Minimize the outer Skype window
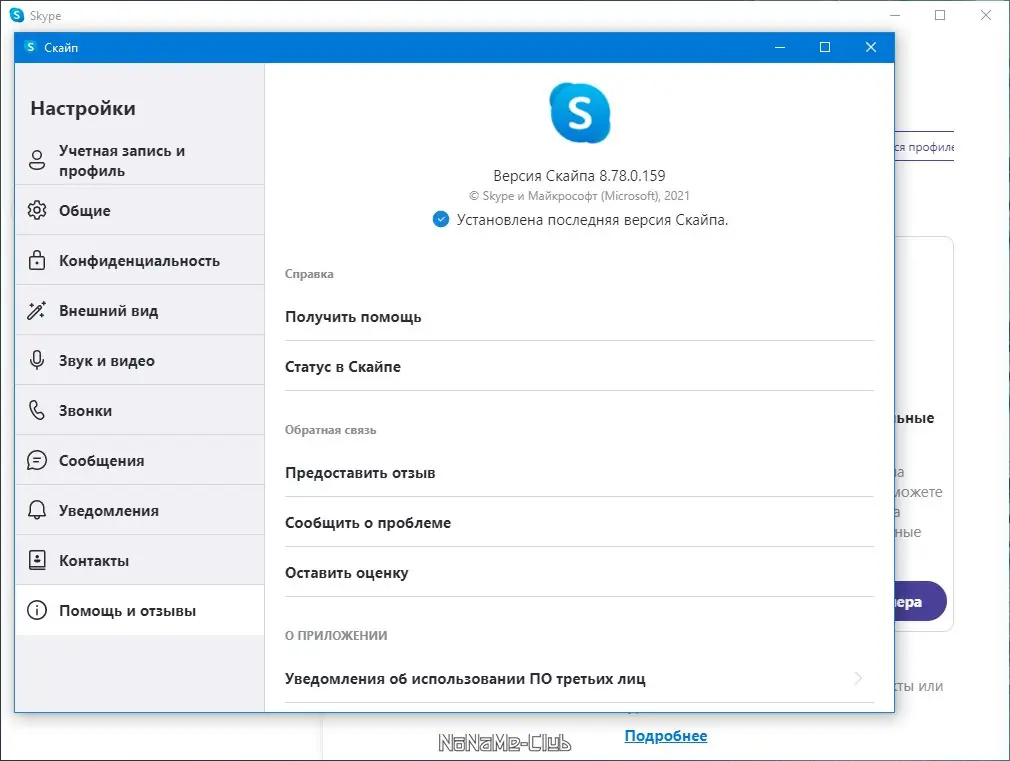 pos(895,15)
